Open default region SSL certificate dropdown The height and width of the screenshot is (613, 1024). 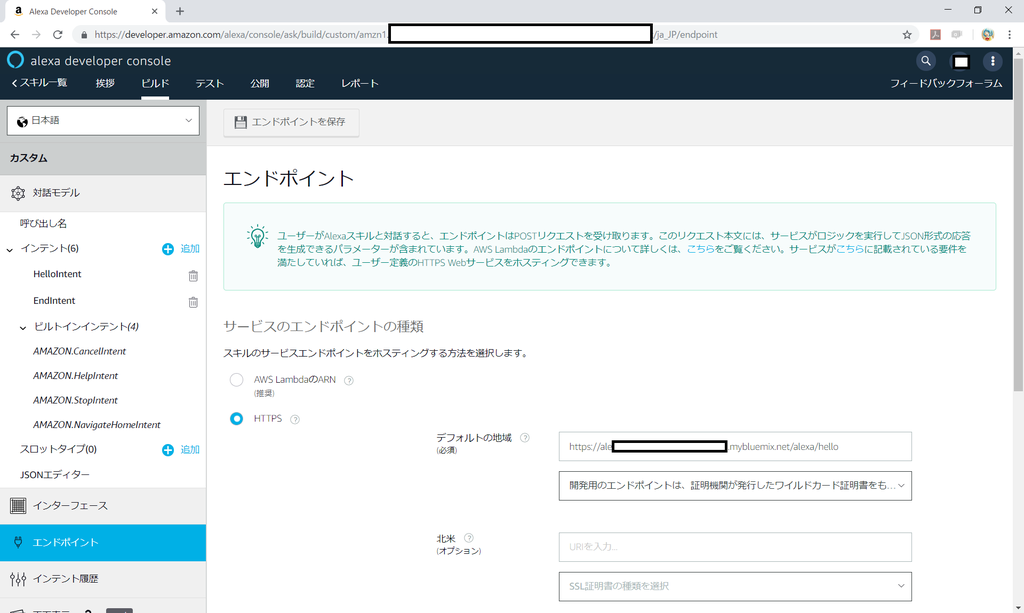735,486
